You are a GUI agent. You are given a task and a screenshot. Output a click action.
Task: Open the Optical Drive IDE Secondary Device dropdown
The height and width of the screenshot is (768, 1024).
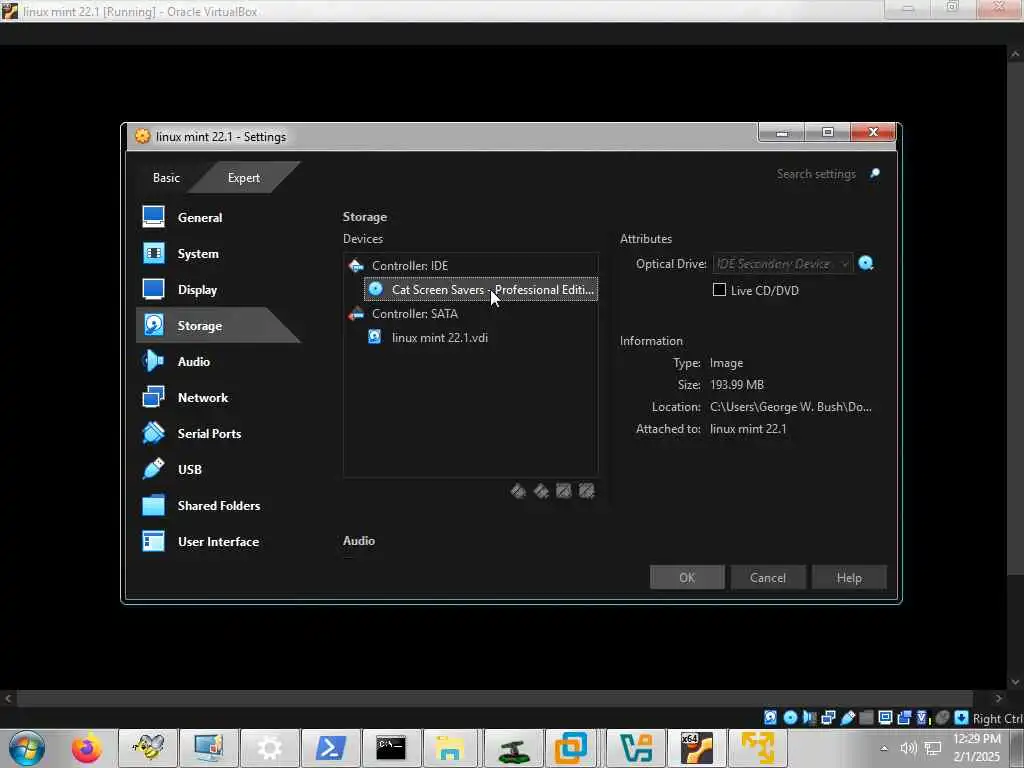pos(782,263)
